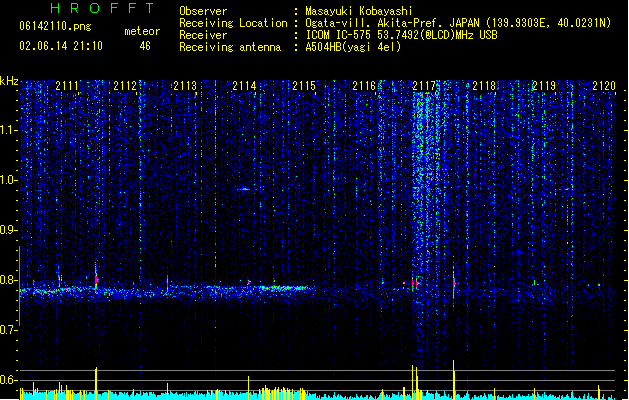Click the 2112 time marker

pyautogui.click(x=125, y=86)
